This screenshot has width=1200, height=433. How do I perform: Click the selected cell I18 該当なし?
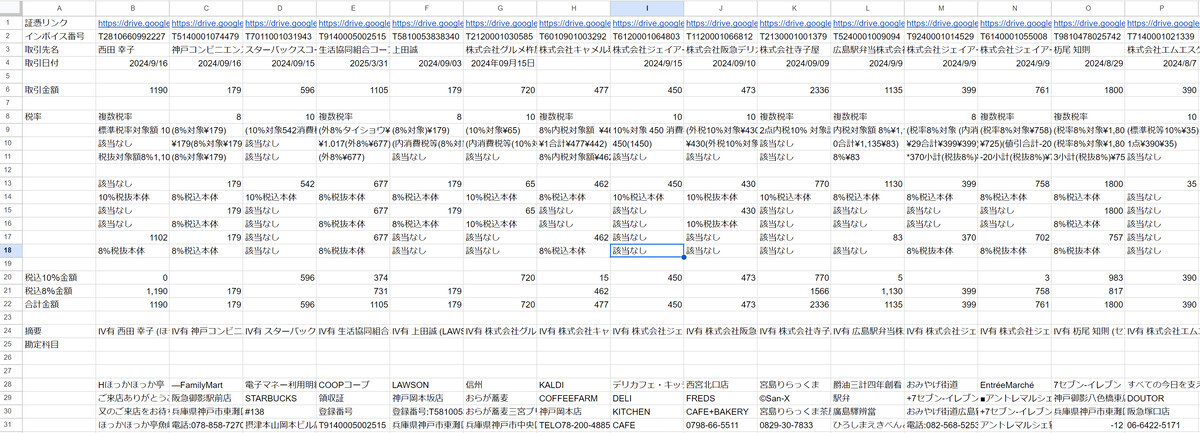(x=647, y=251)
